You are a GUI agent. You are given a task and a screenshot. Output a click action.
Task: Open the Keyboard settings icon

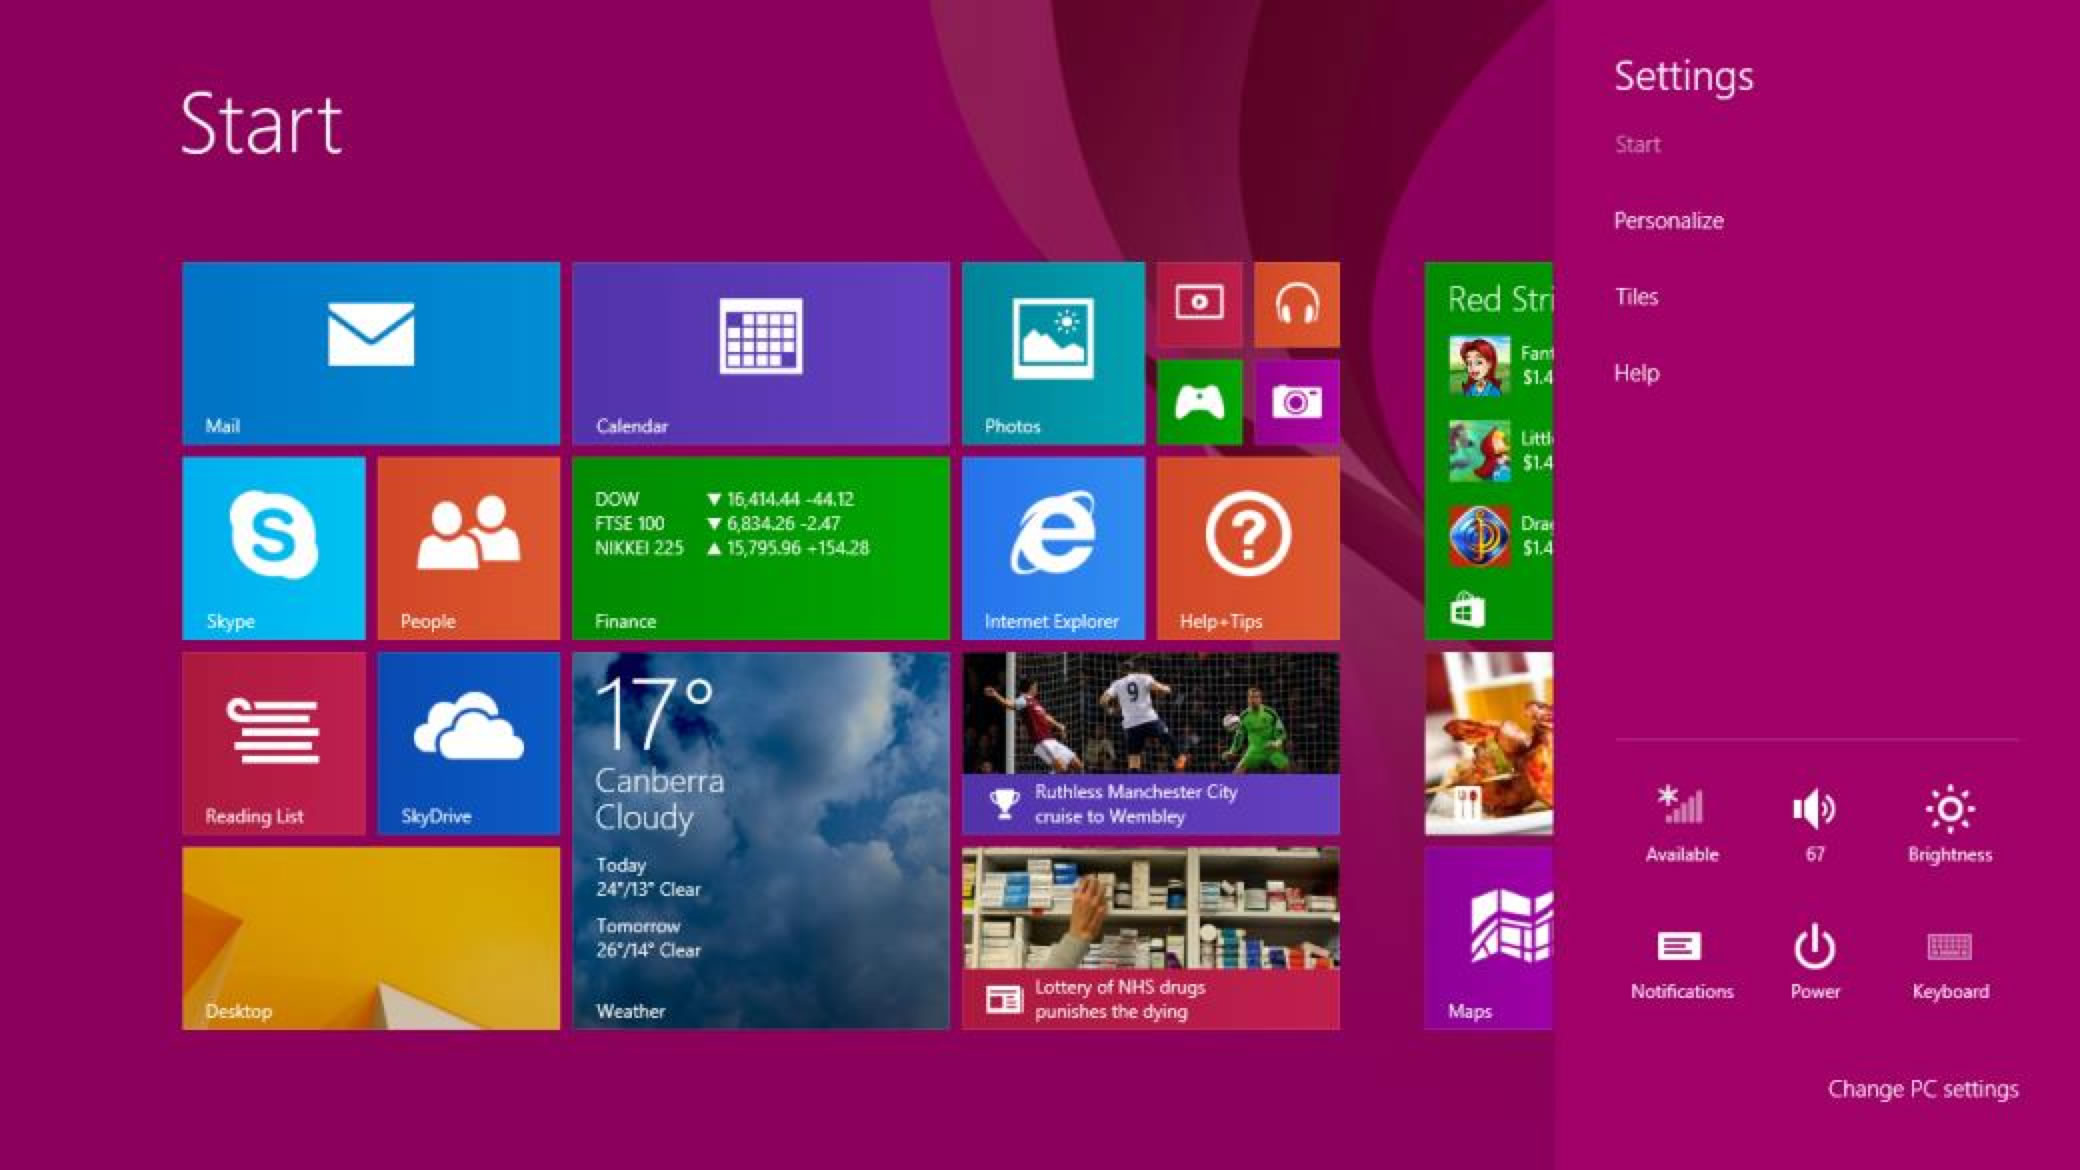pos(1948,945)
